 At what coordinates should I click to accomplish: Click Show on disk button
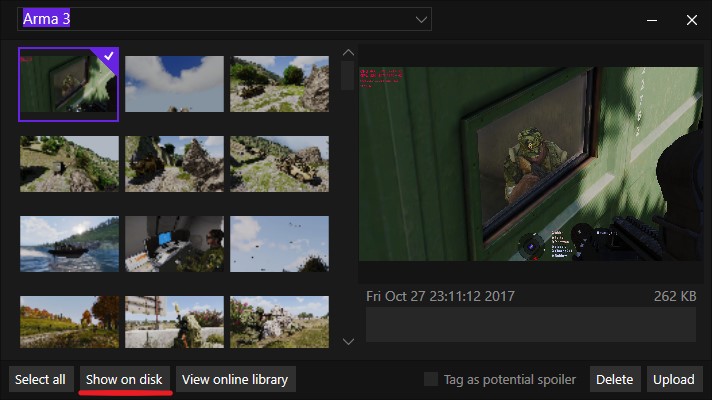pos(124,379)
